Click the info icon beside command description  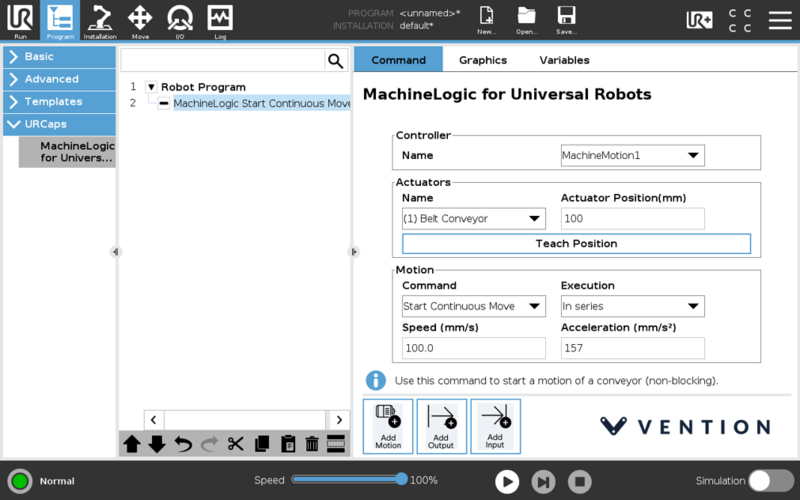tap(376, 381)
